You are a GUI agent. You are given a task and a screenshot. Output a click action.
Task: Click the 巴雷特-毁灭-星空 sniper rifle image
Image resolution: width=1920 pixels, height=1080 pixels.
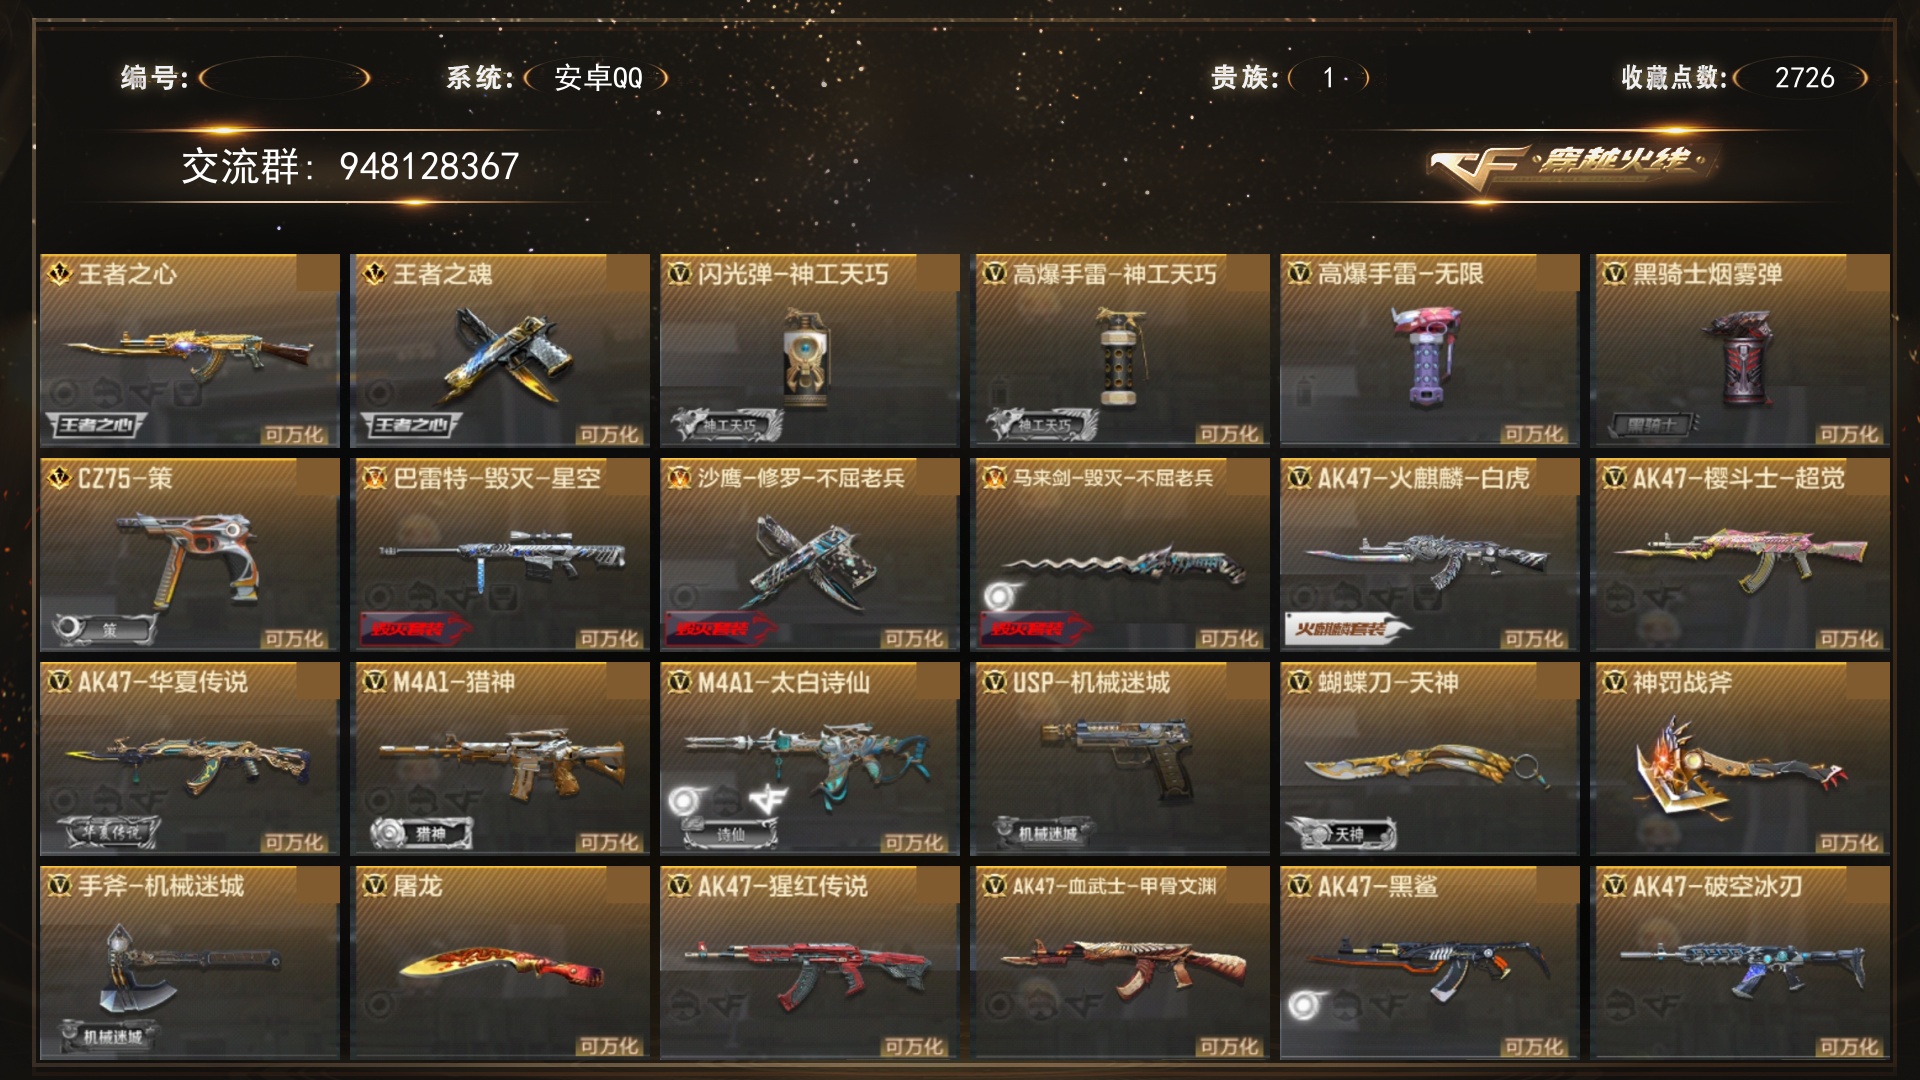503,558
